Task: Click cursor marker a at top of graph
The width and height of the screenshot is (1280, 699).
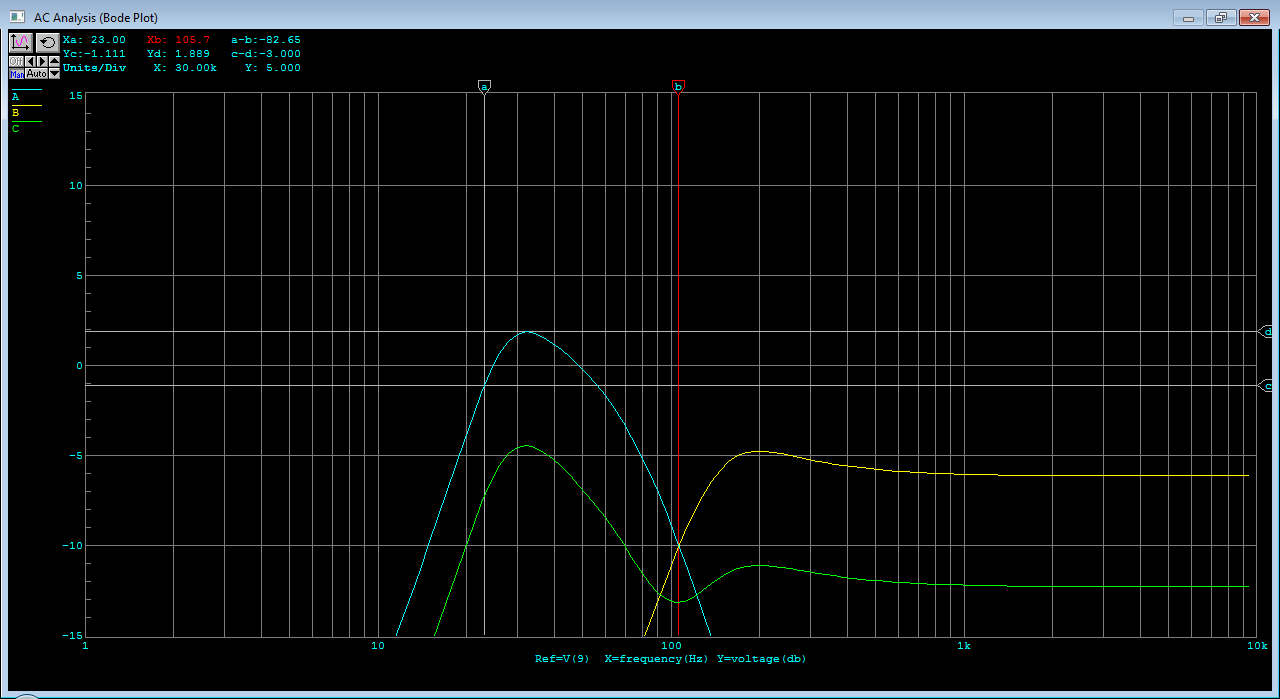Action: coord(485,87)
